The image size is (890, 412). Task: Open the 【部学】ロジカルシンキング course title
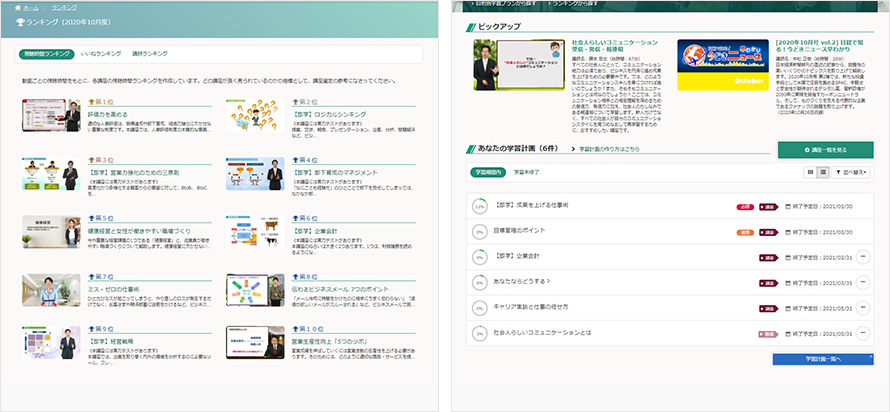pos(330,114)
